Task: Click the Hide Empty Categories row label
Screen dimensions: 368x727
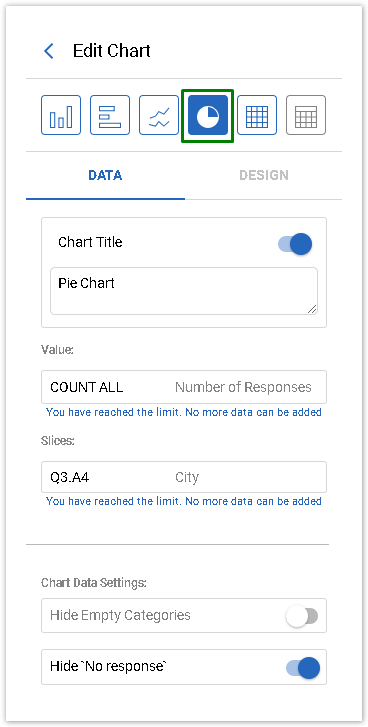Action: click(120, 616)
